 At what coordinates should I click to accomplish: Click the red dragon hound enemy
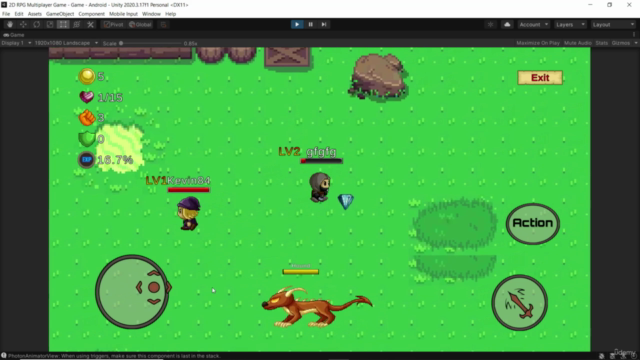coord(317,307)
